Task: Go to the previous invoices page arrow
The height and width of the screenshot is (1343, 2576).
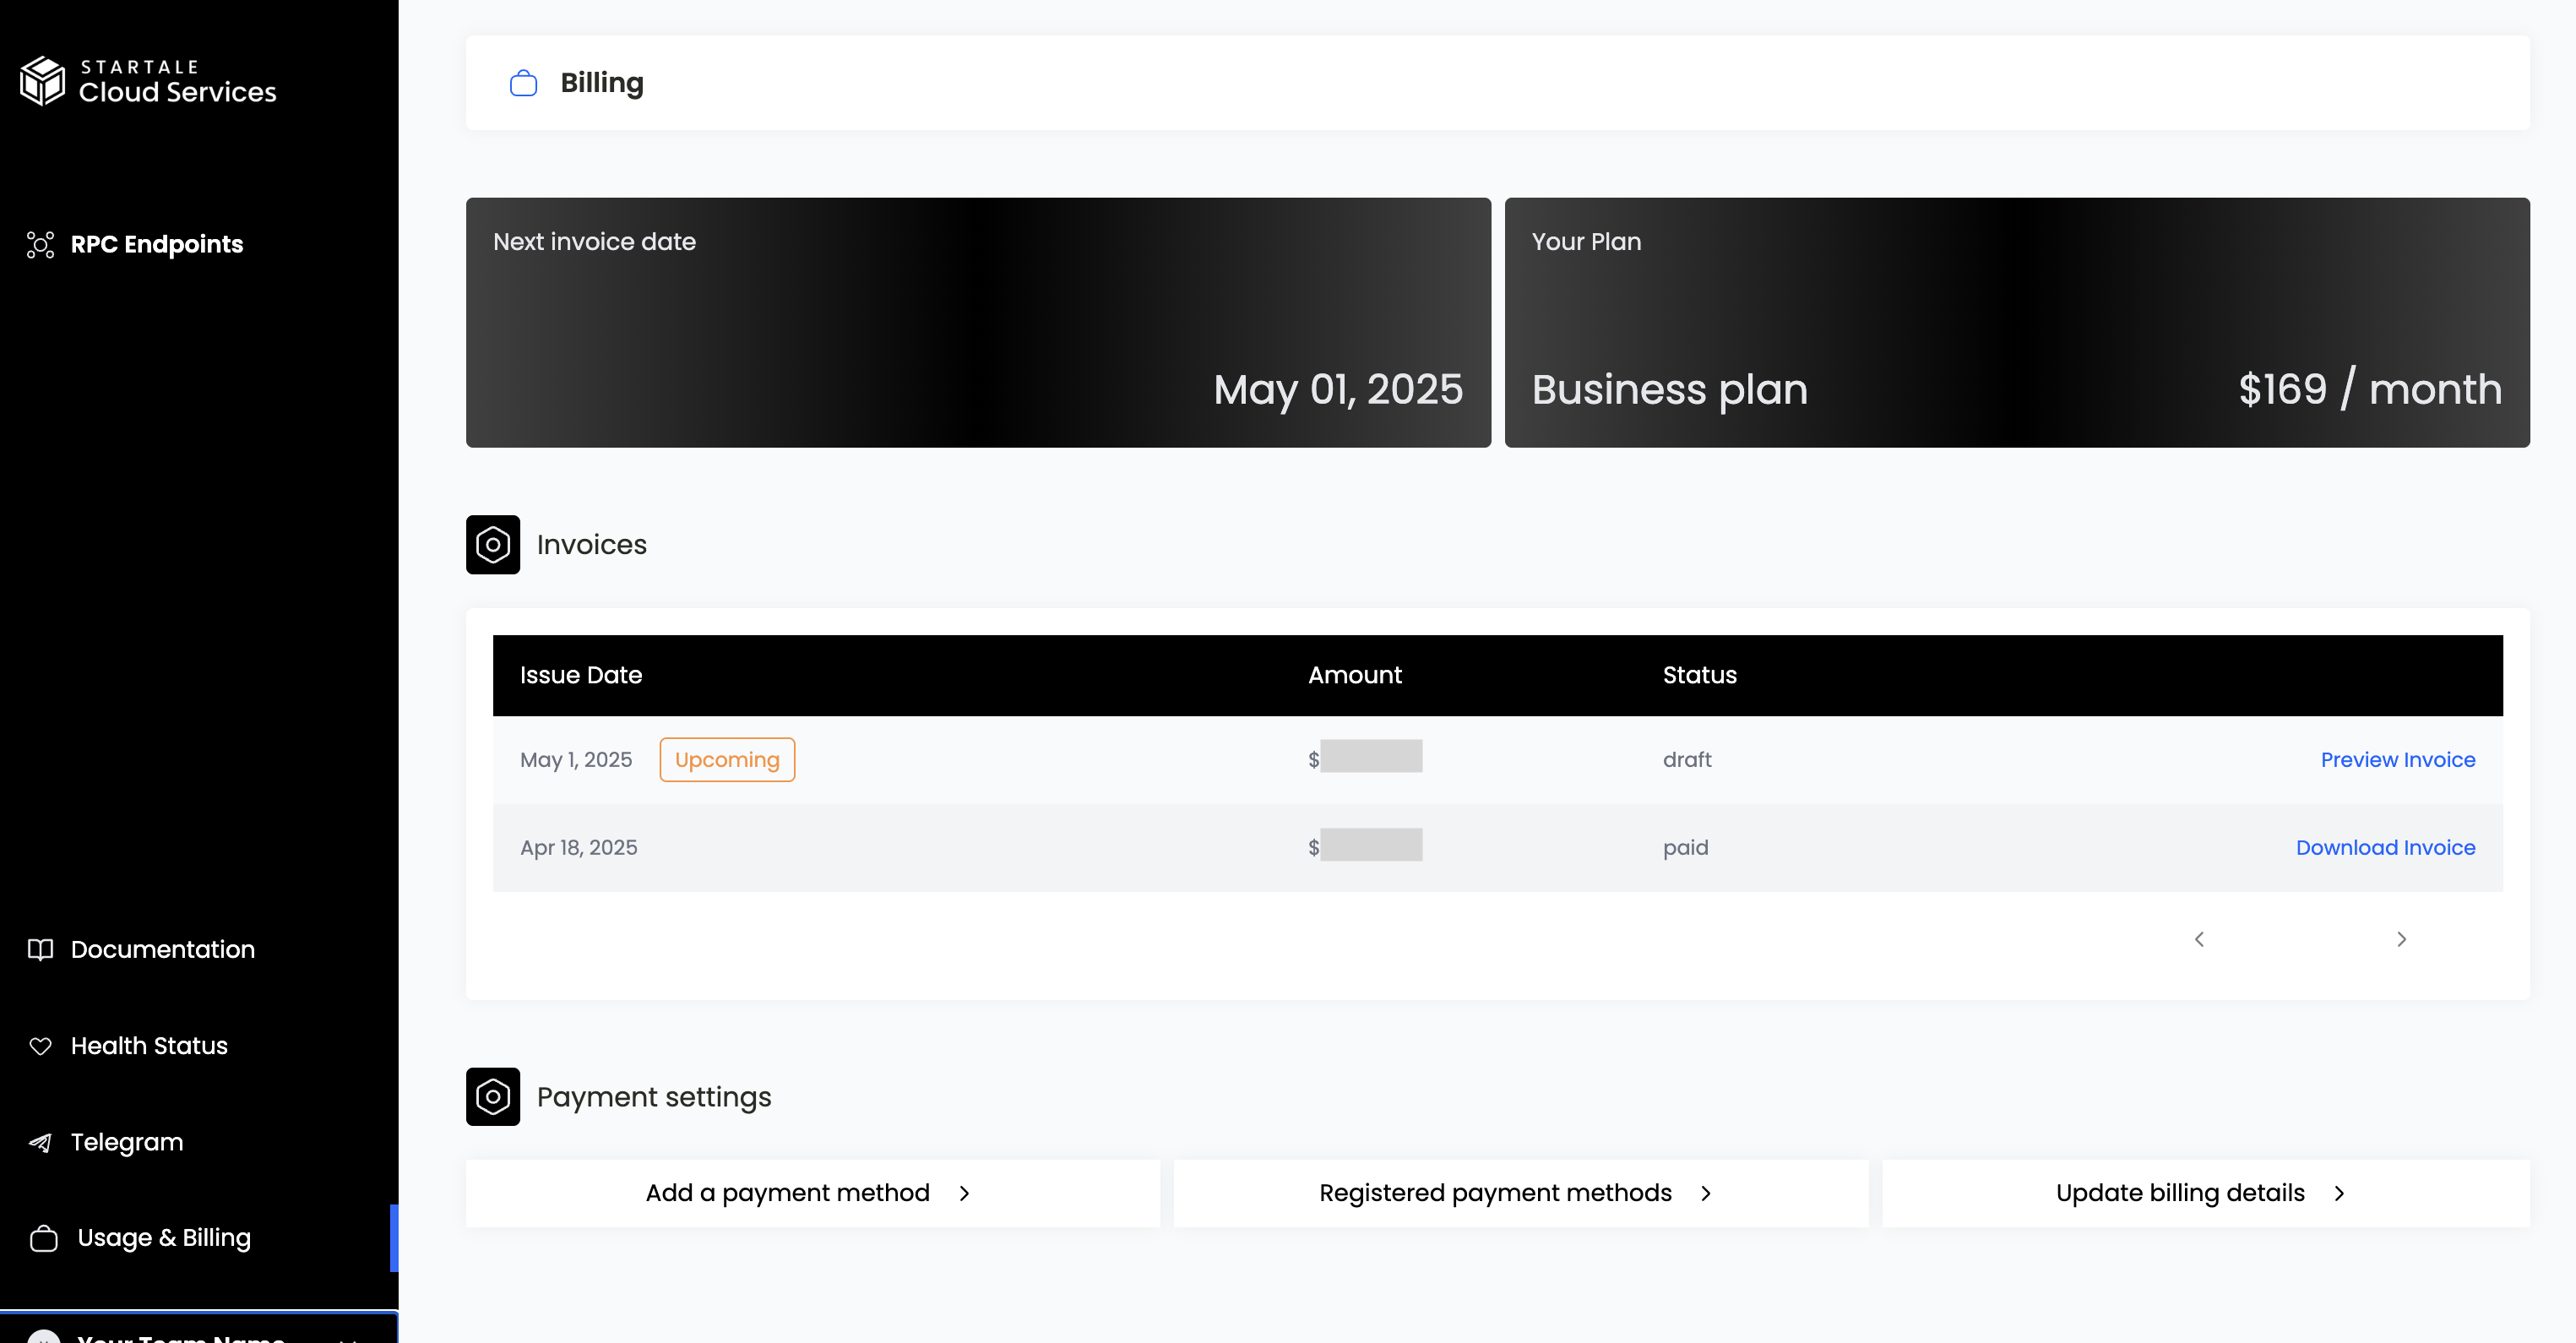Action: click(2199, 939)
